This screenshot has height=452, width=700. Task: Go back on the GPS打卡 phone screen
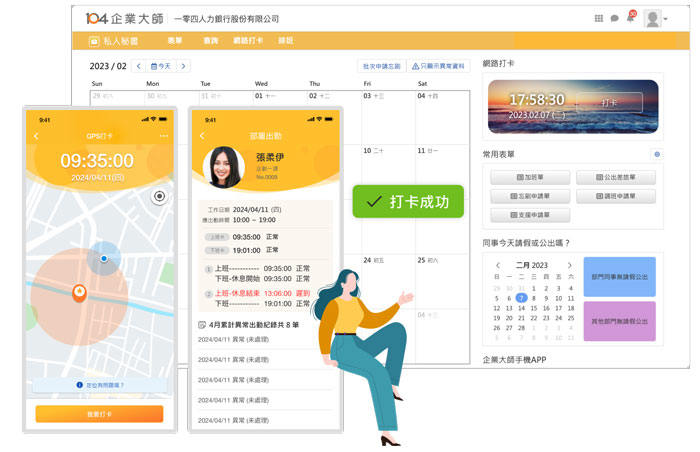coord(36,136)
